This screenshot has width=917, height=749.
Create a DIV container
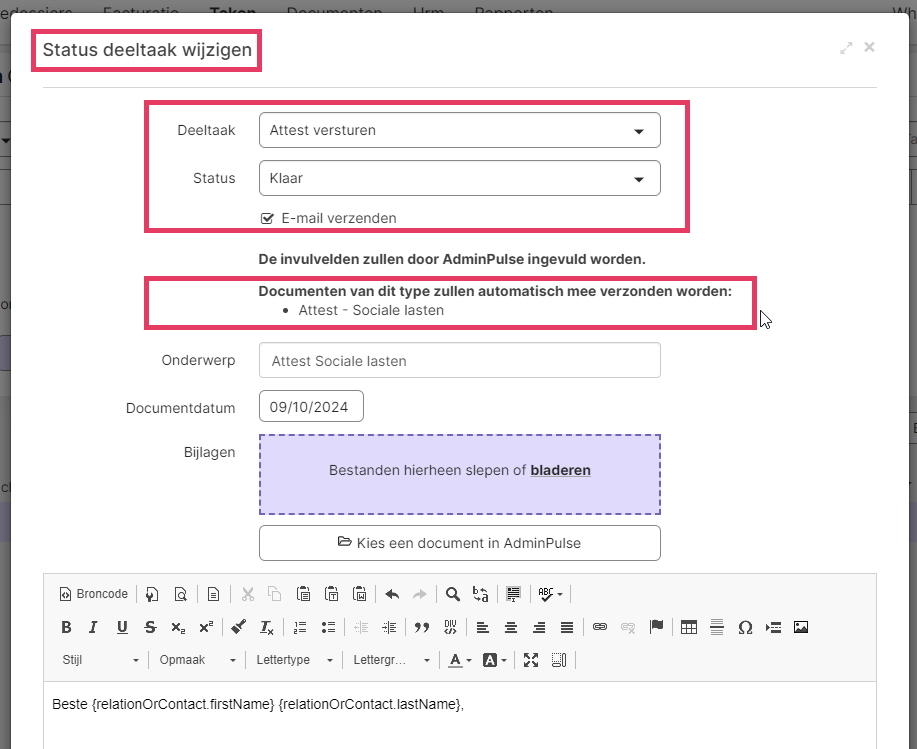click(x=450, y=627)
